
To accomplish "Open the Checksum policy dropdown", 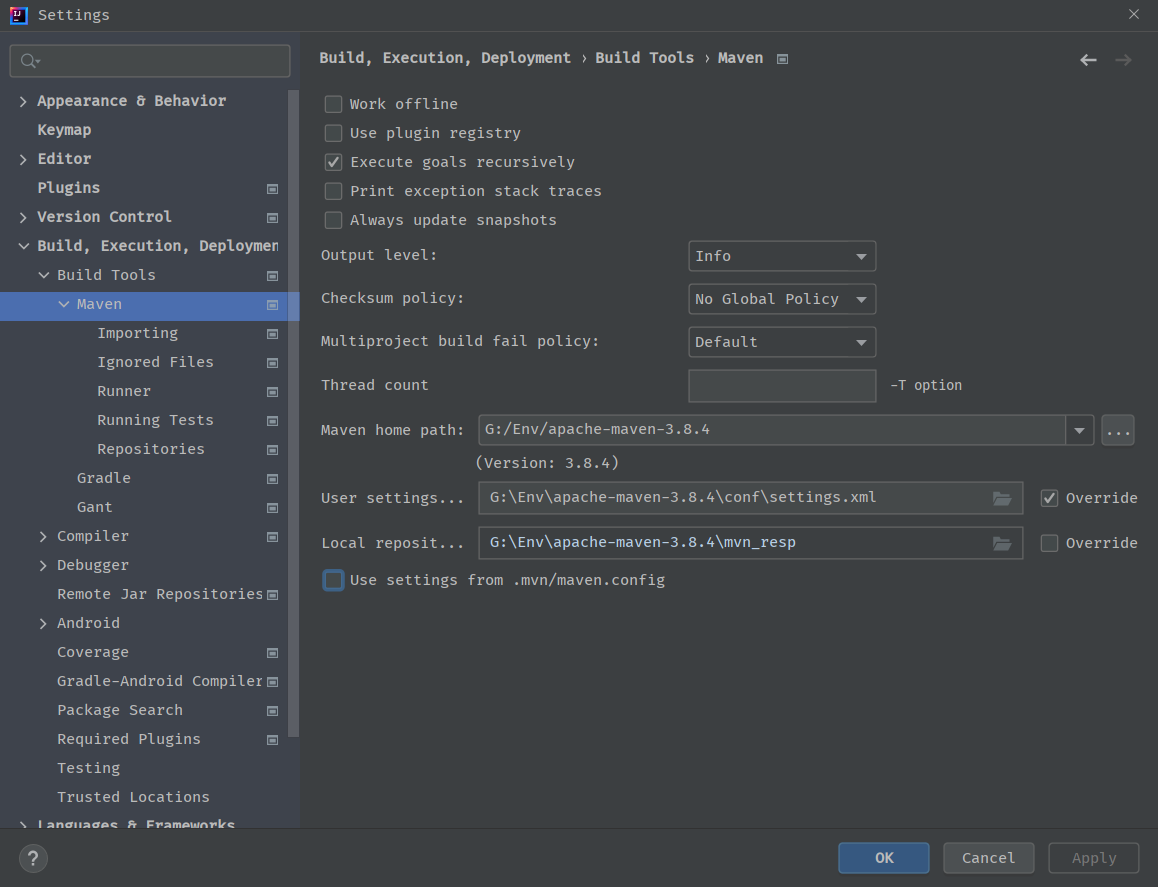I will [x=782, y=299].
